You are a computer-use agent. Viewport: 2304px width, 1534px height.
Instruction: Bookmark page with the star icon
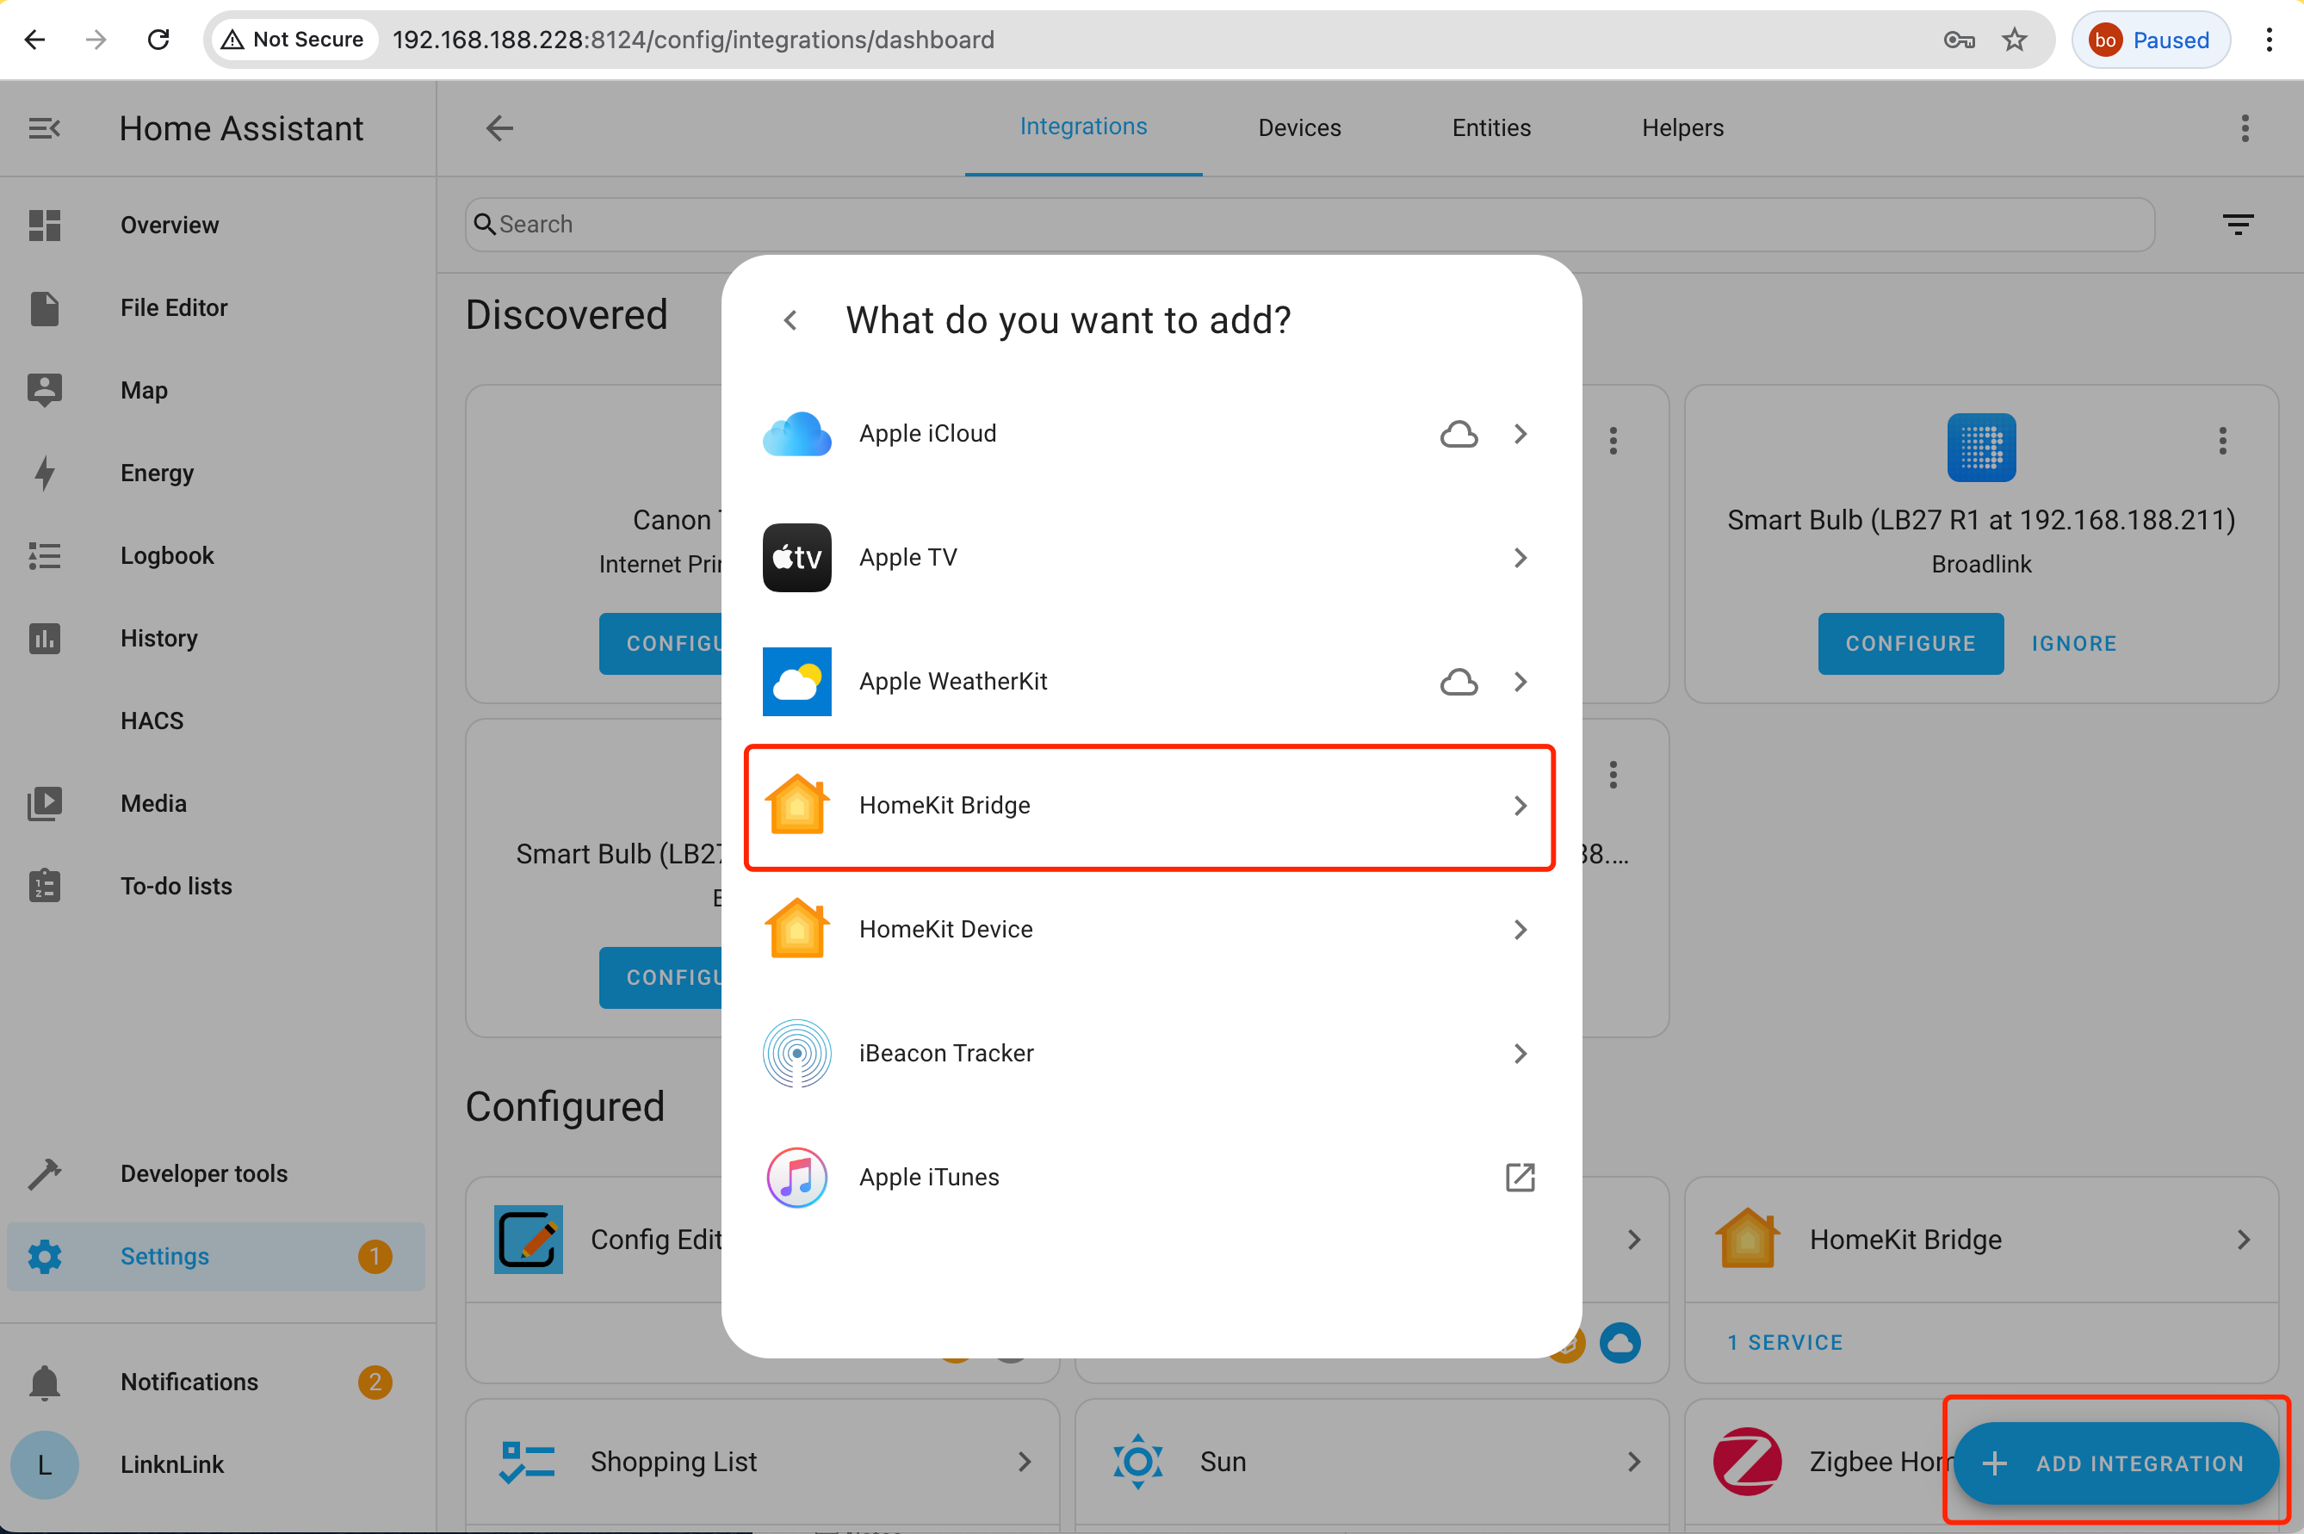point(2014,40)
